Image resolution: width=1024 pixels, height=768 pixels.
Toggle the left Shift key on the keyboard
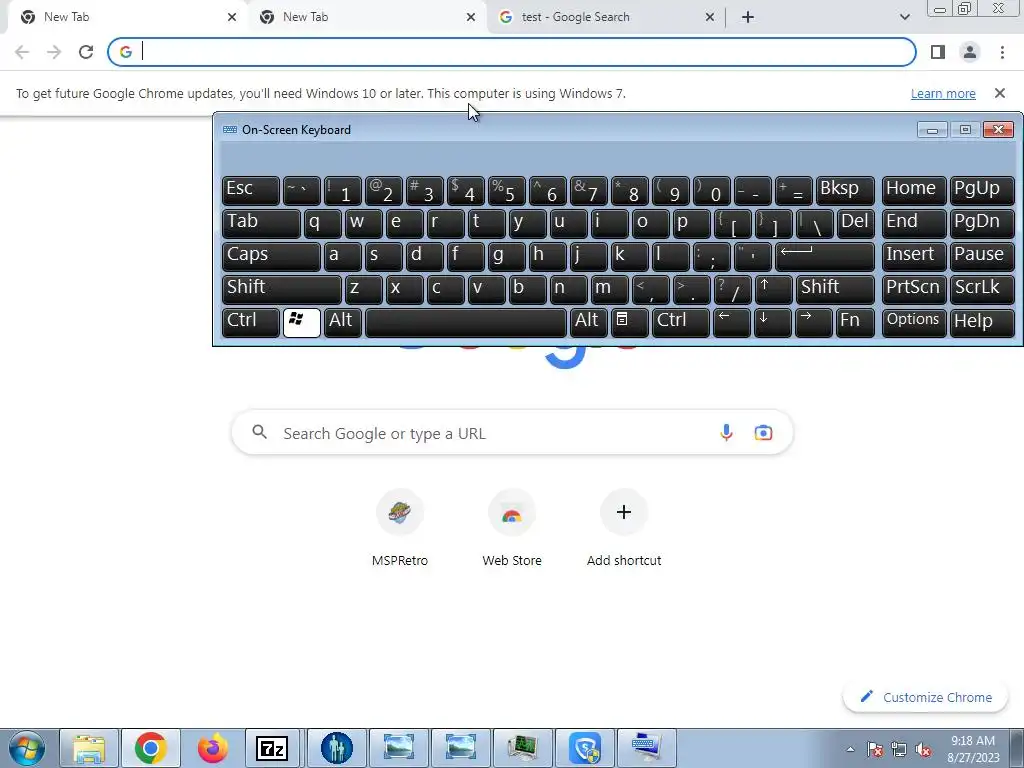[x=281, y=289]
